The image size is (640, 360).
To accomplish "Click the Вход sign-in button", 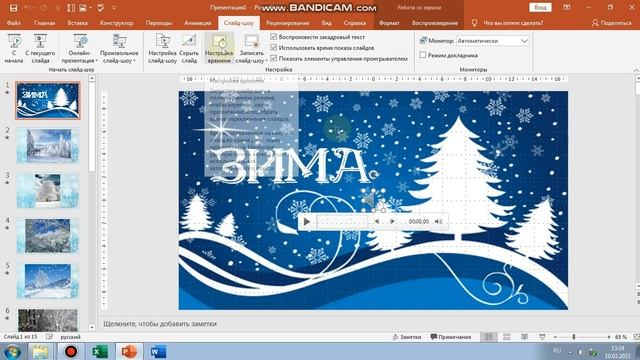I will 540,7.
